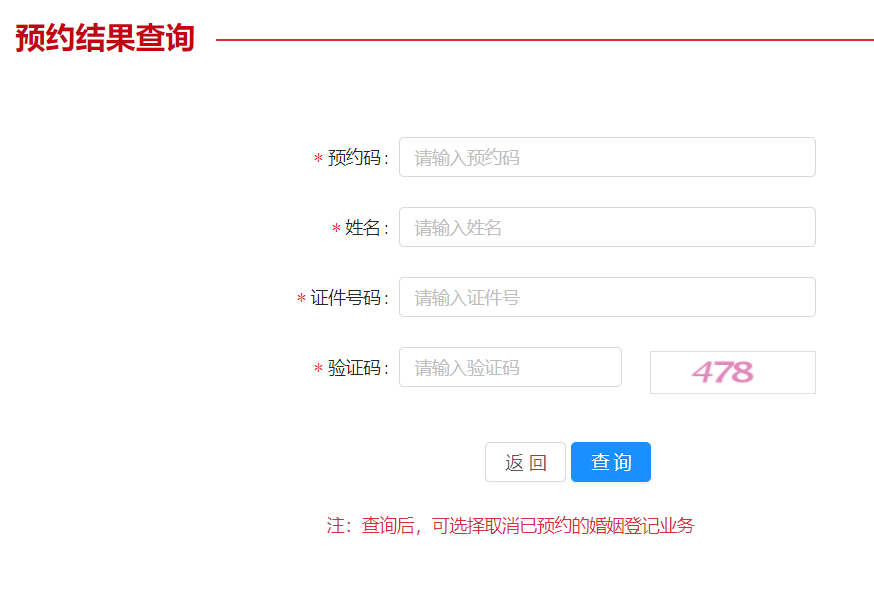Click the 姓名 field label
This screenshot has height=593, width=874.
364,228
